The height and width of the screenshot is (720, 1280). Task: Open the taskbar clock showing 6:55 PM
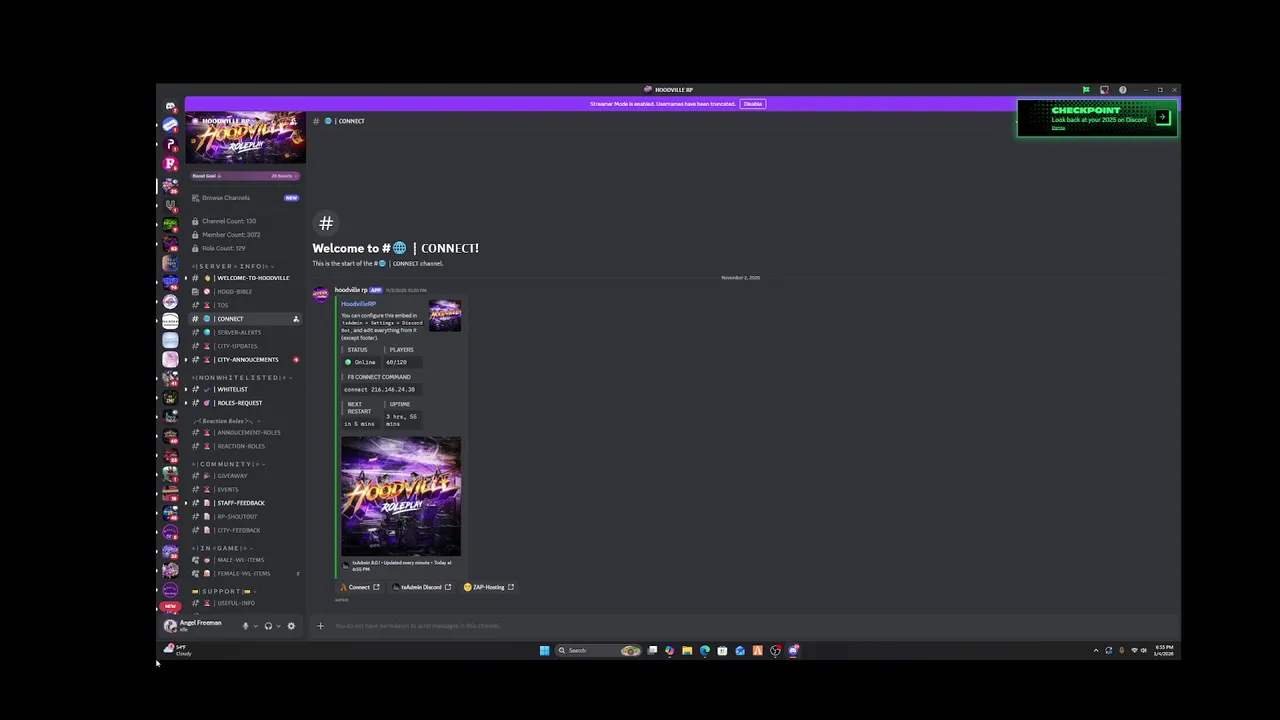pyautogui.click(x=1164, y=650)
